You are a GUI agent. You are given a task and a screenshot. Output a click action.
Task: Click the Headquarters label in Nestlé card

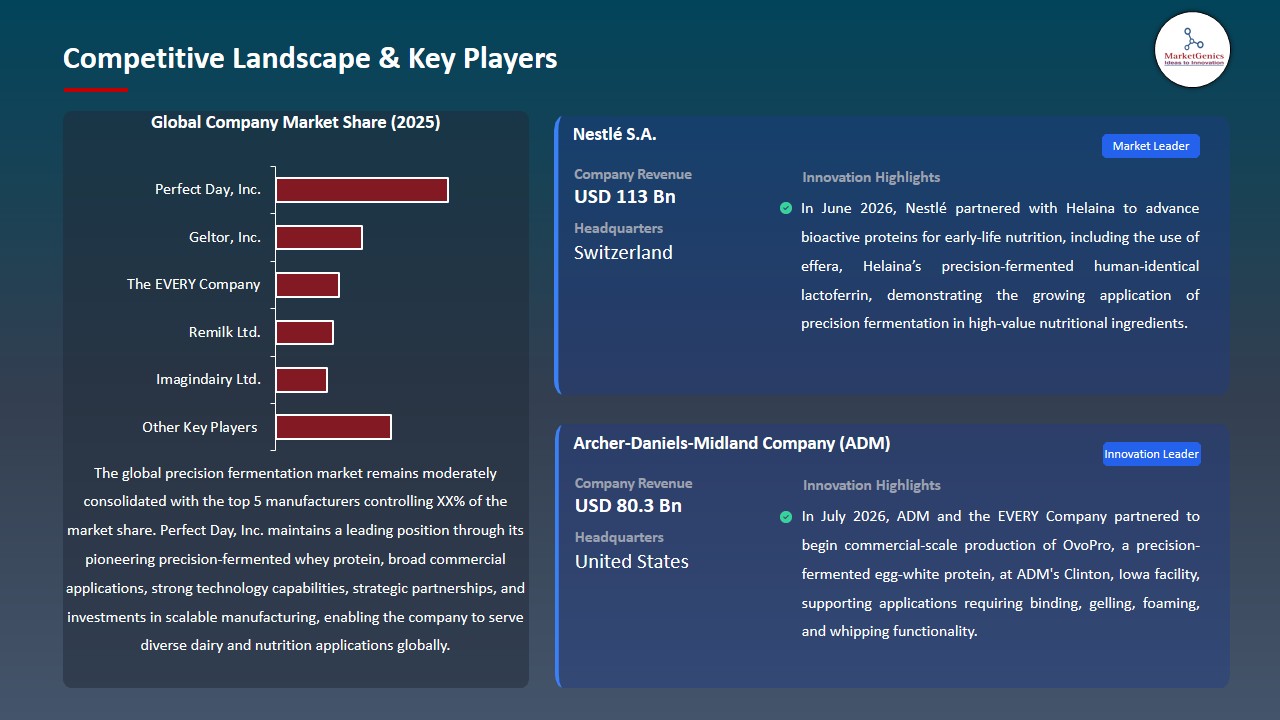[619, 228]
